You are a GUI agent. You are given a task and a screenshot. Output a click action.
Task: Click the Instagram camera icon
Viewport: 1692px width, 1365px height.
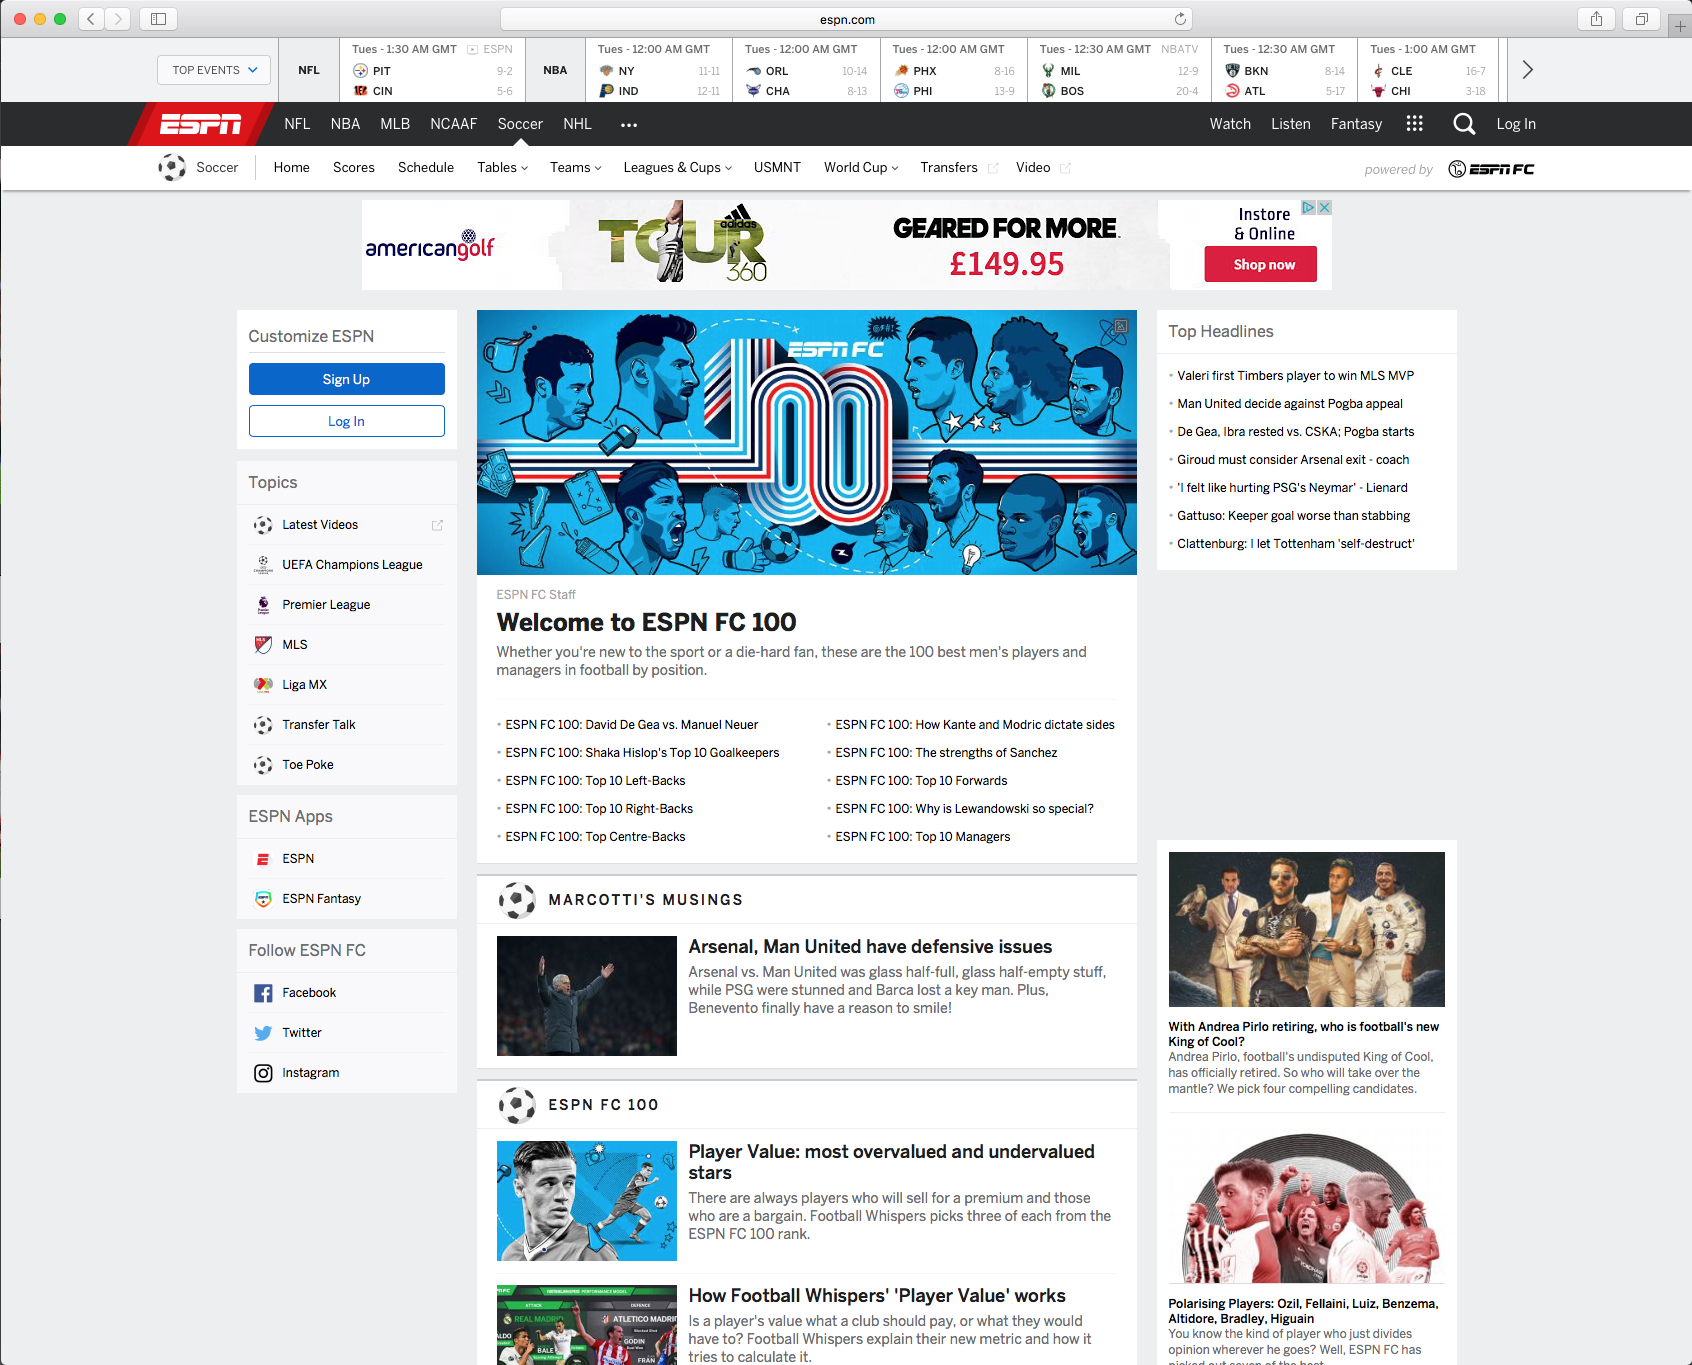click(263, 1073)
